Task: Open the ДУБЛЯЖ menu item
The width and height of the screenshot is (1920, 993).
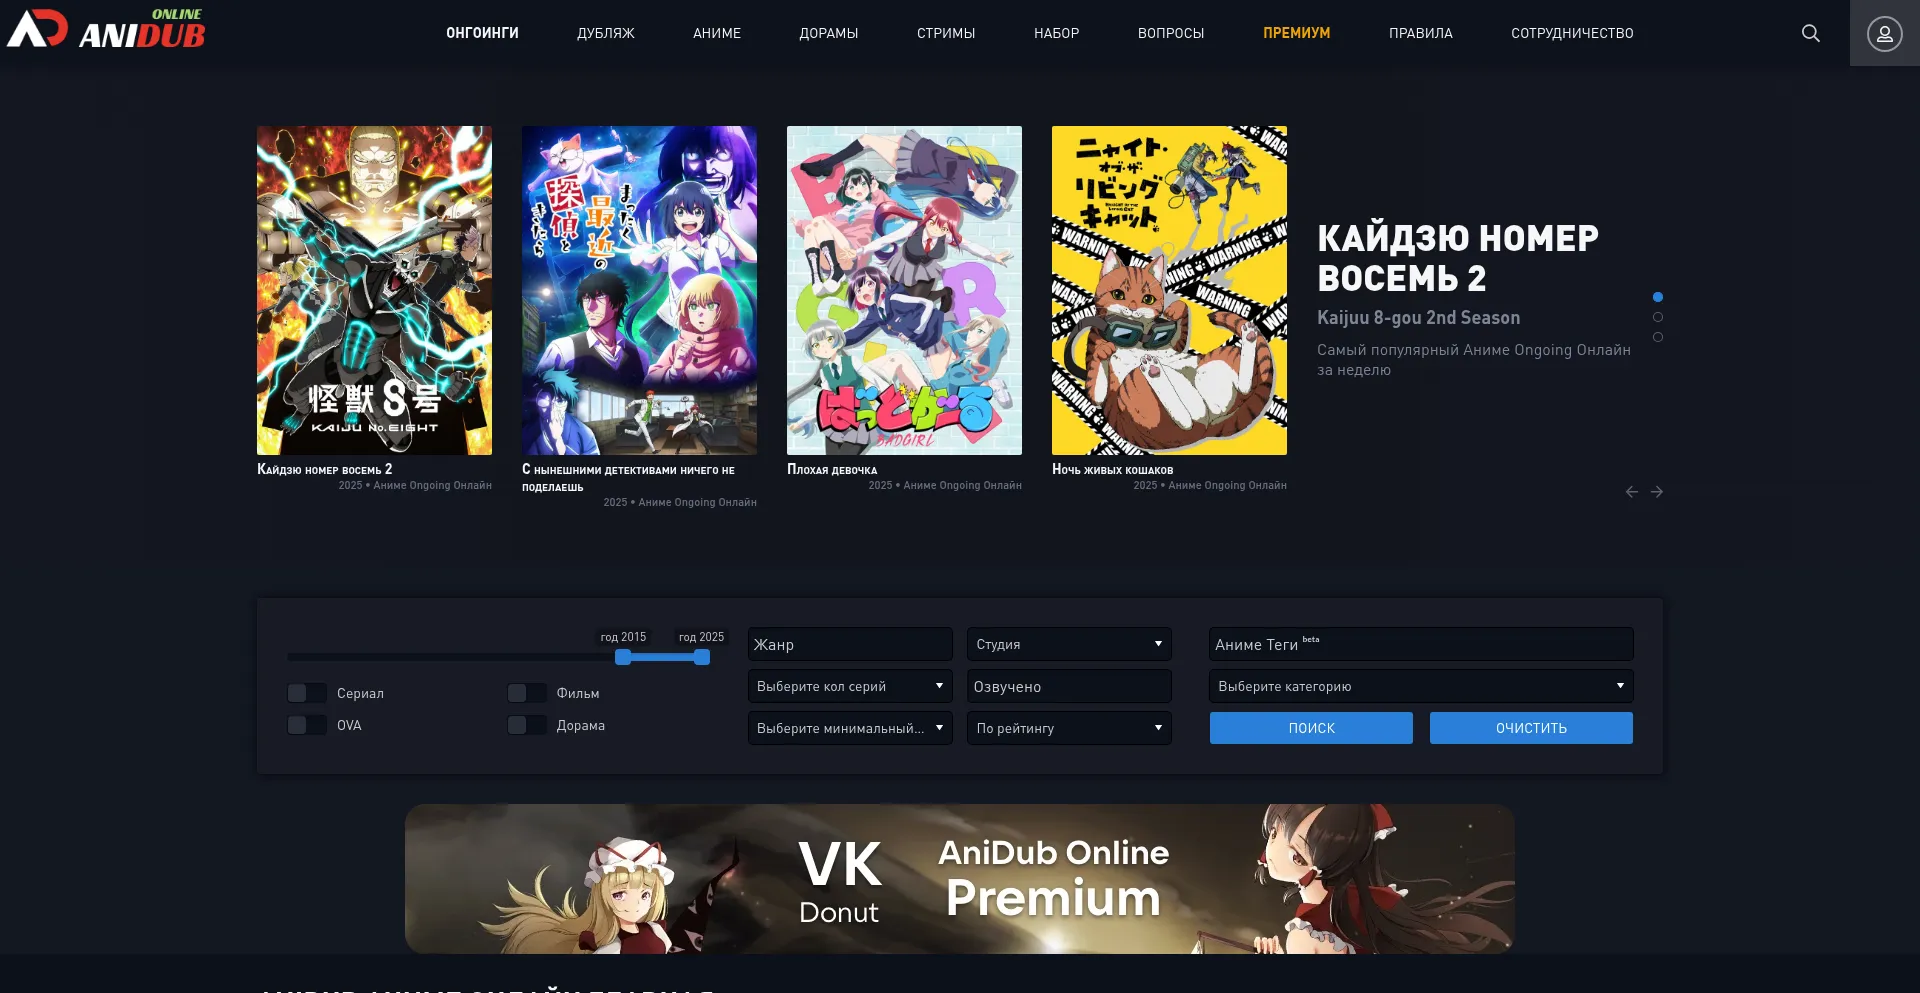Action: [x=606, y=33]
